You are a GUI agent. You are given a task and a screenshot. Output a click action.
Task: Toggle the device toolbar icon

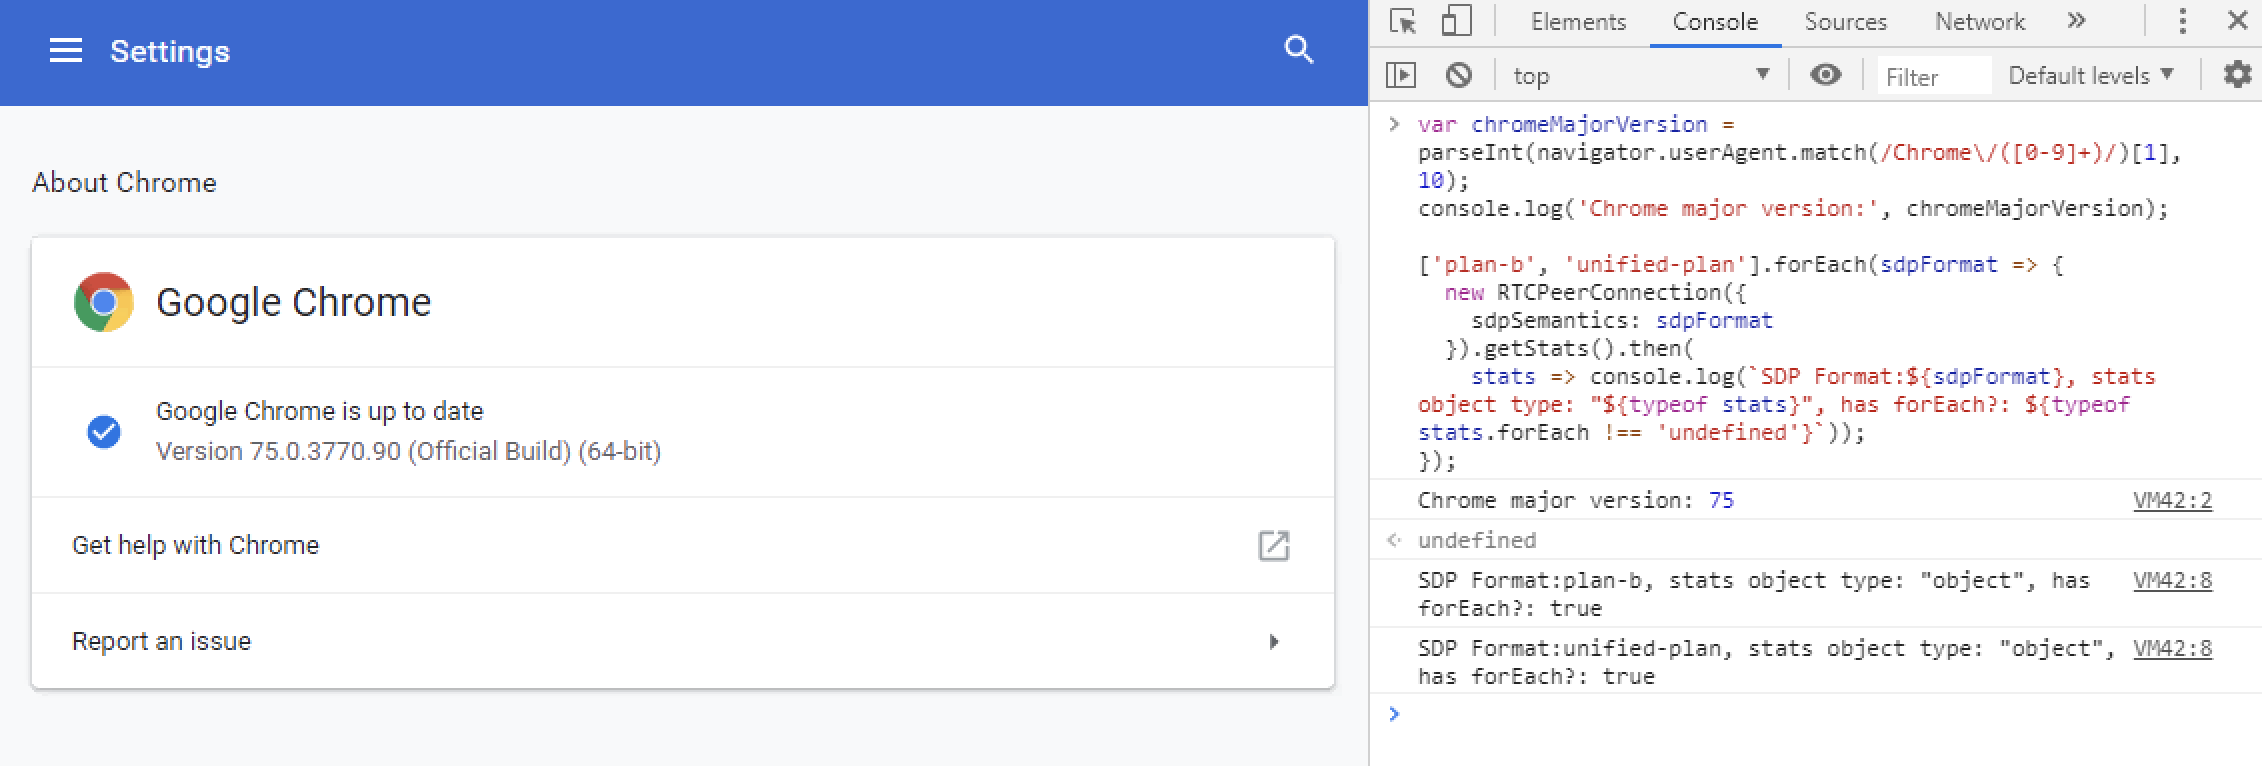[x=1456, y=21]
